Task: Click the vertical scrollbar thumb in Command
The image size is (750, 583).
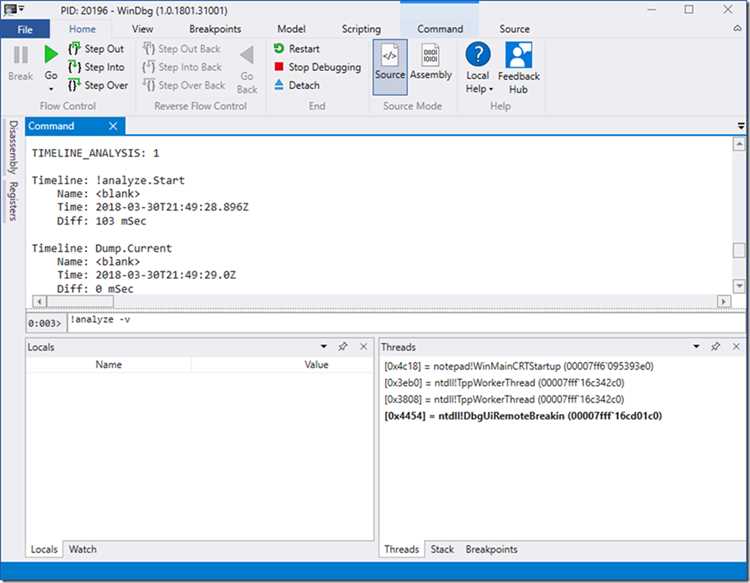Action: (739, 250)
